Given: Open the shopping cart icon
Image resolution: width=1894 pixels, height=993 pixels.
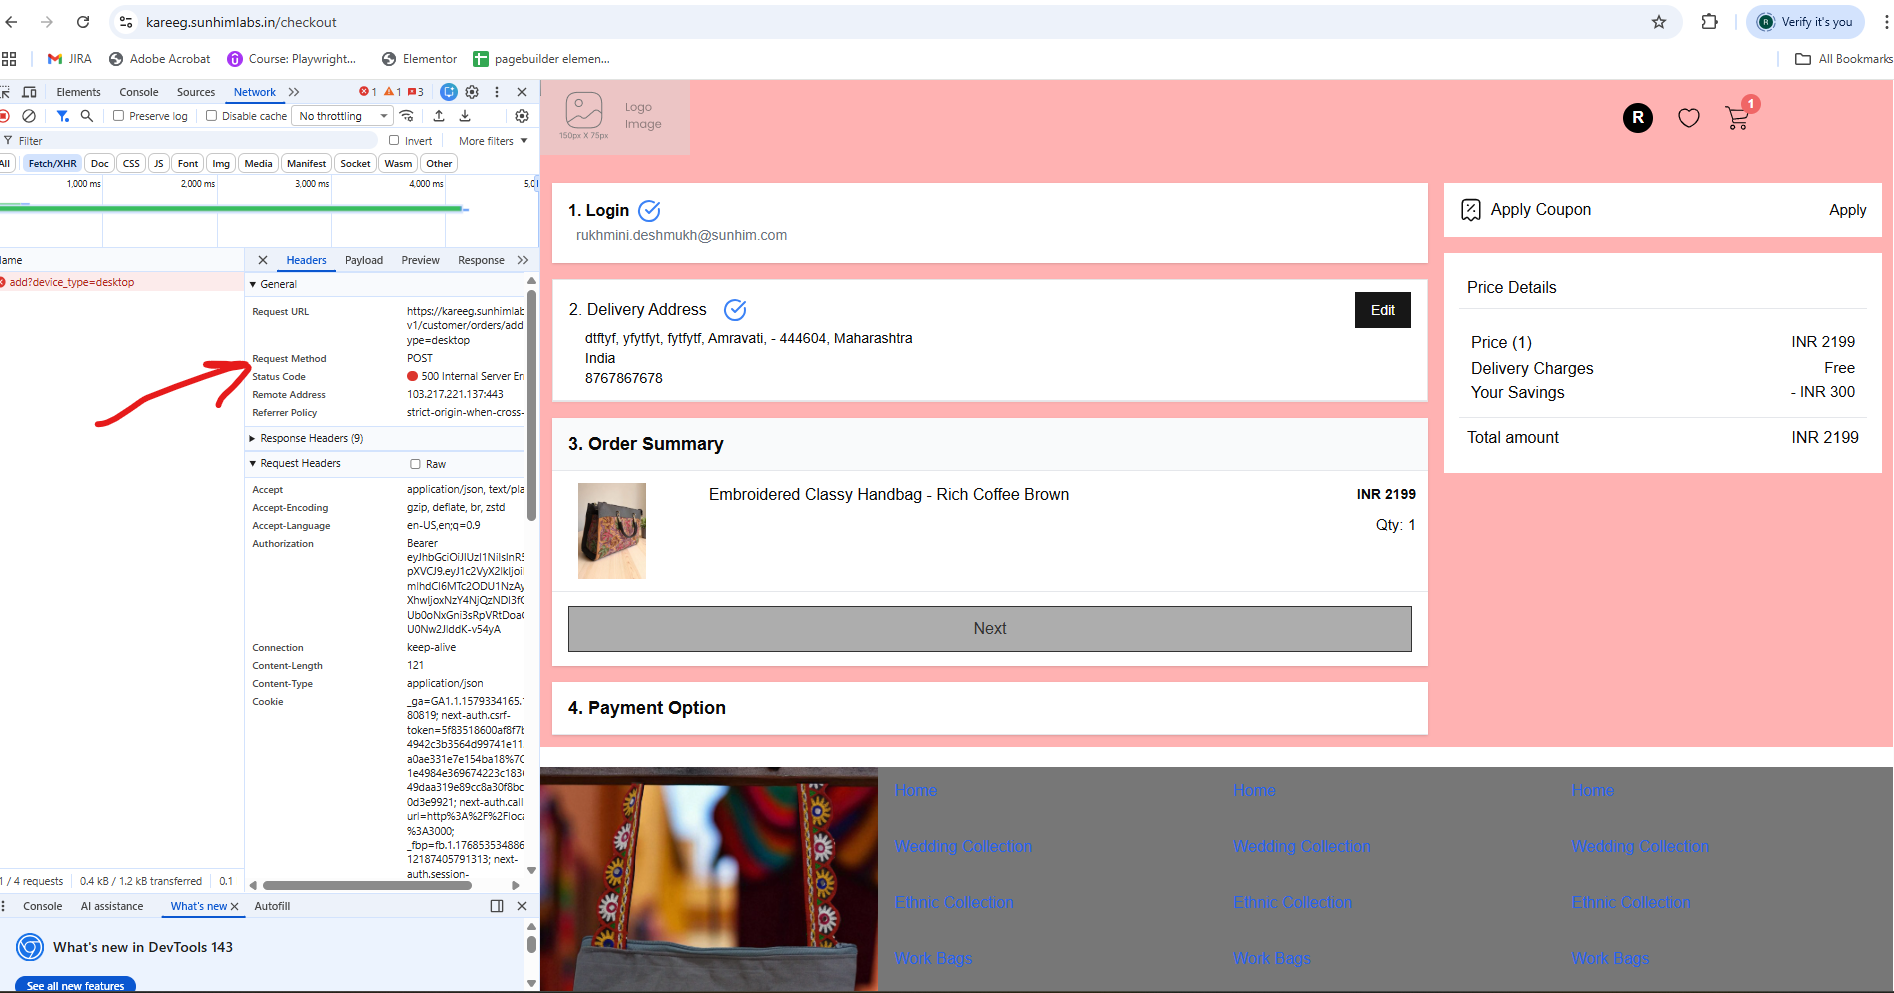Looking at the screenshot, I should (1738, 118).
